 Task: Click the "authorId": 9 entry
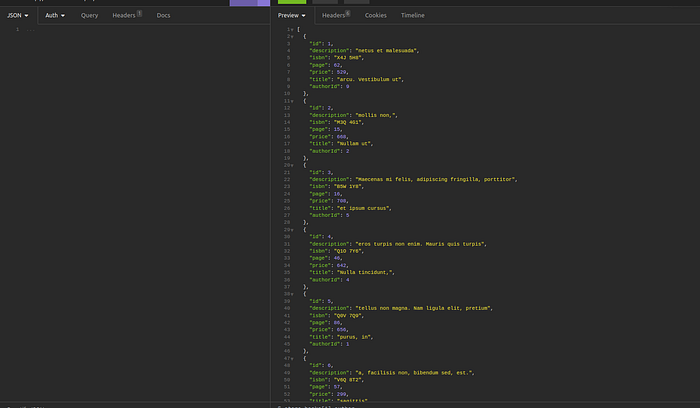click(329, 87)
